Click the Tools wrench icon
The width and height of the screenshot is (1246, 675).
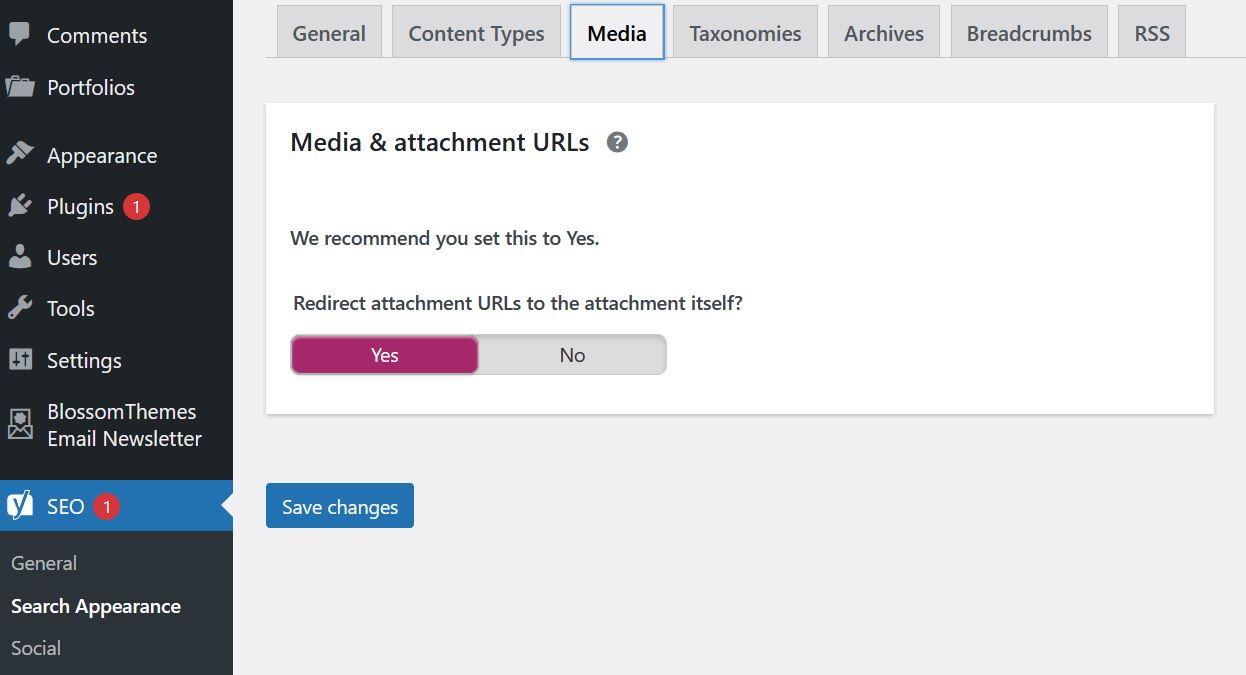tap(19, 308)
